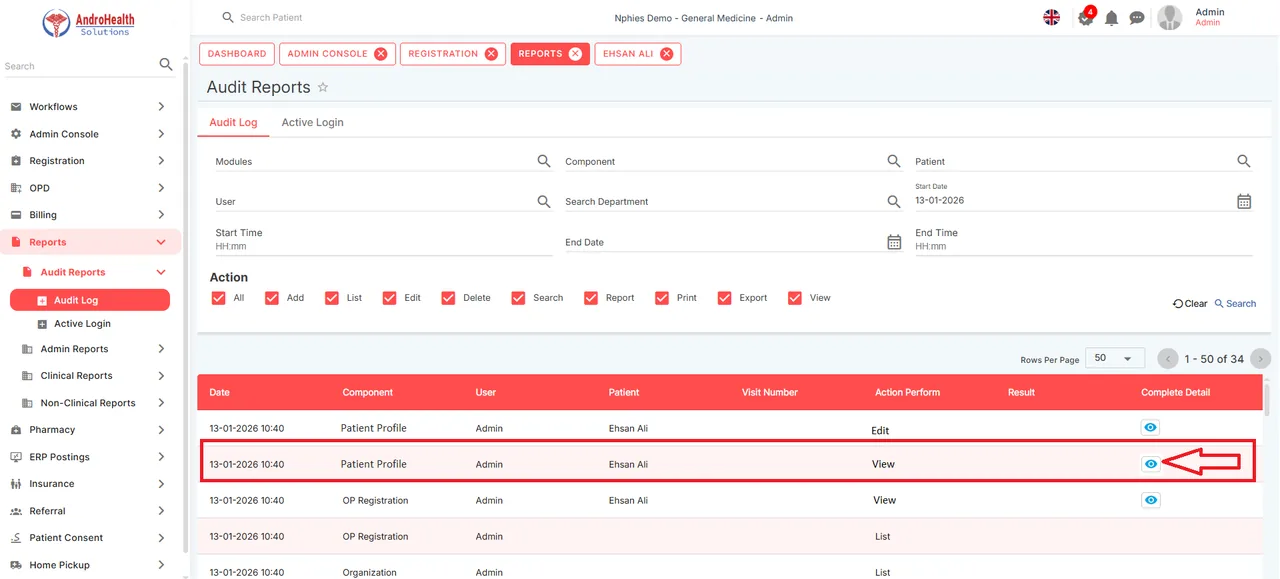Close the Admin Console tab

coord(381,54)
